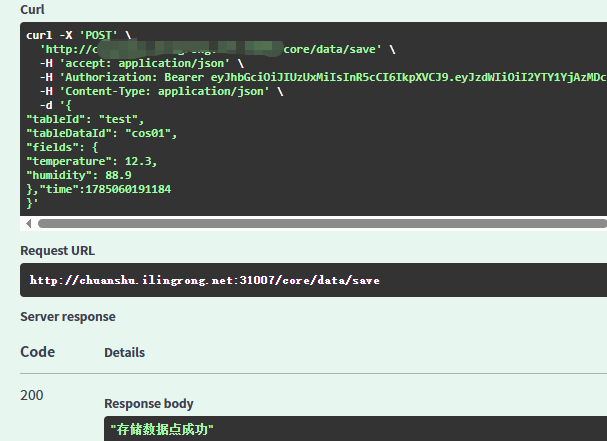Click the 'Curl' section heading
Image resolution: width=607 pixels, height=441 pixels.
click(x=32, y=9)
